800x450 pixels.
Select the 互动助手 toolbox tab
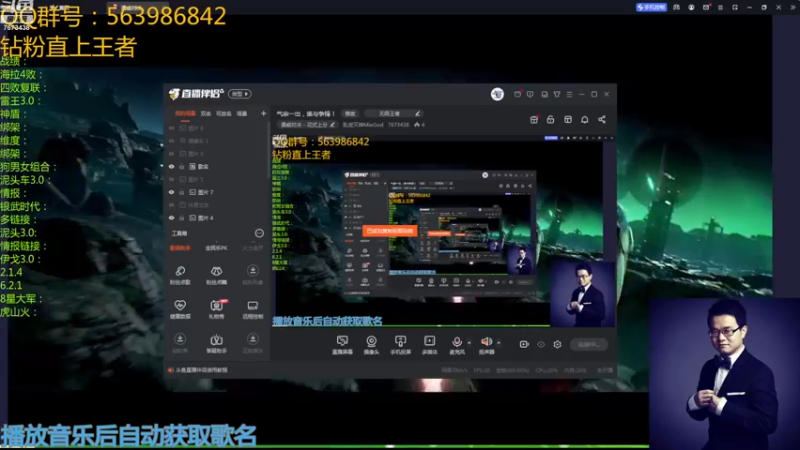tap(180, 248)
